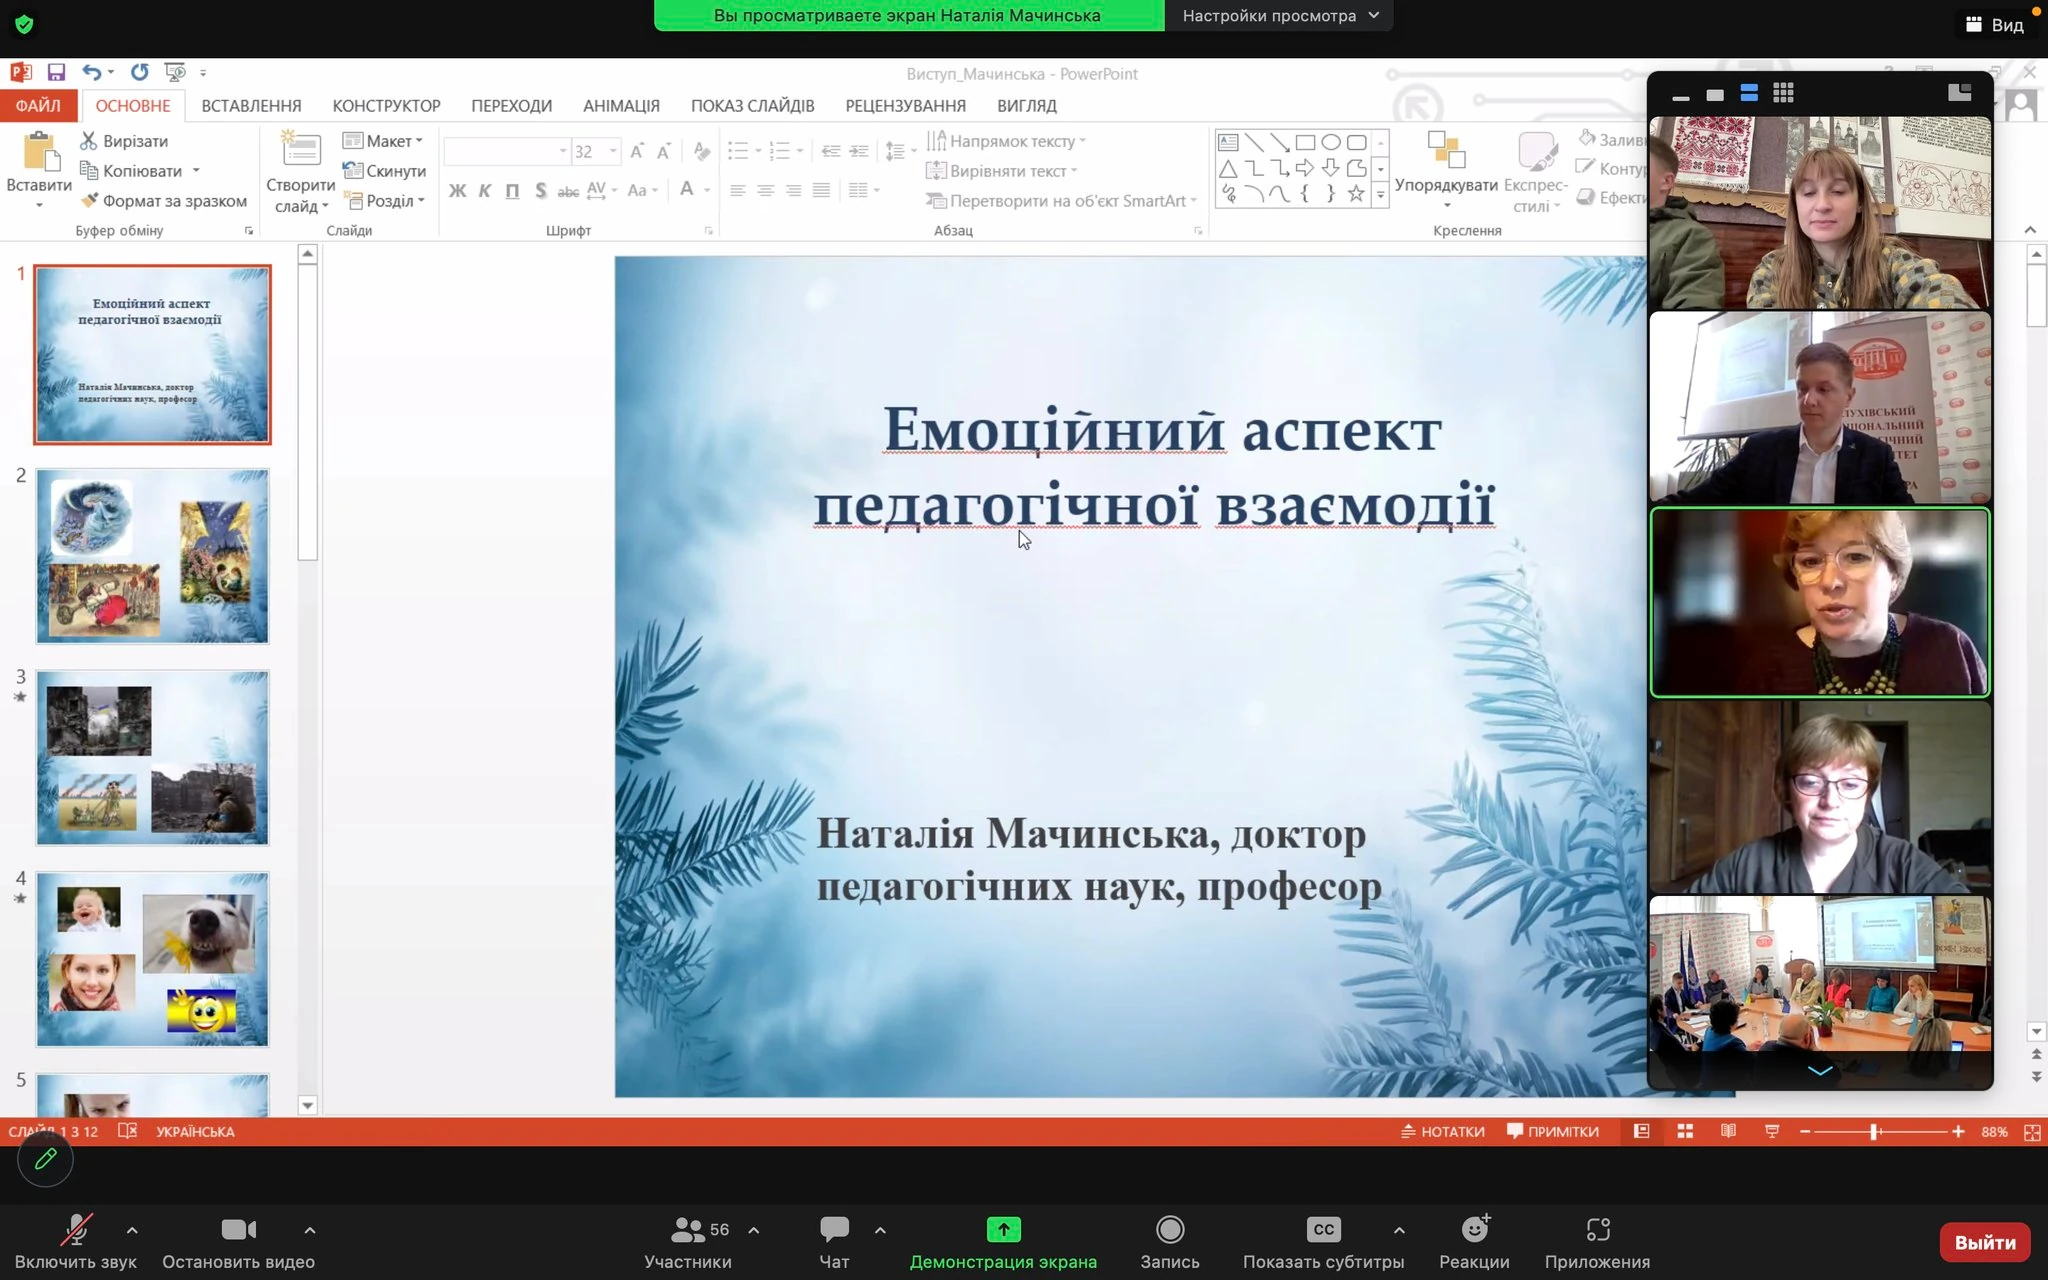The image size is (2048, 1280).
Task: Click the slide panel vertical scrollbar thumb
Action: pyautogui.click(x=308, y=412)
